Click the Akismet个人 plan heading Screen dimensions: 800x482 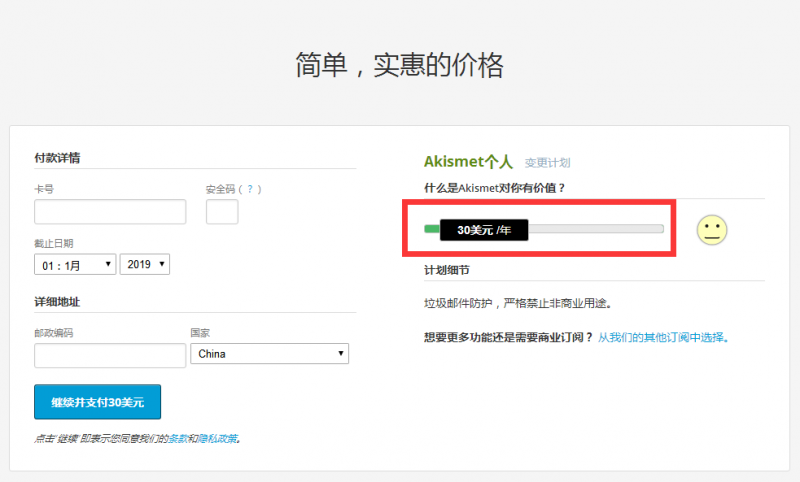point(468,162)
